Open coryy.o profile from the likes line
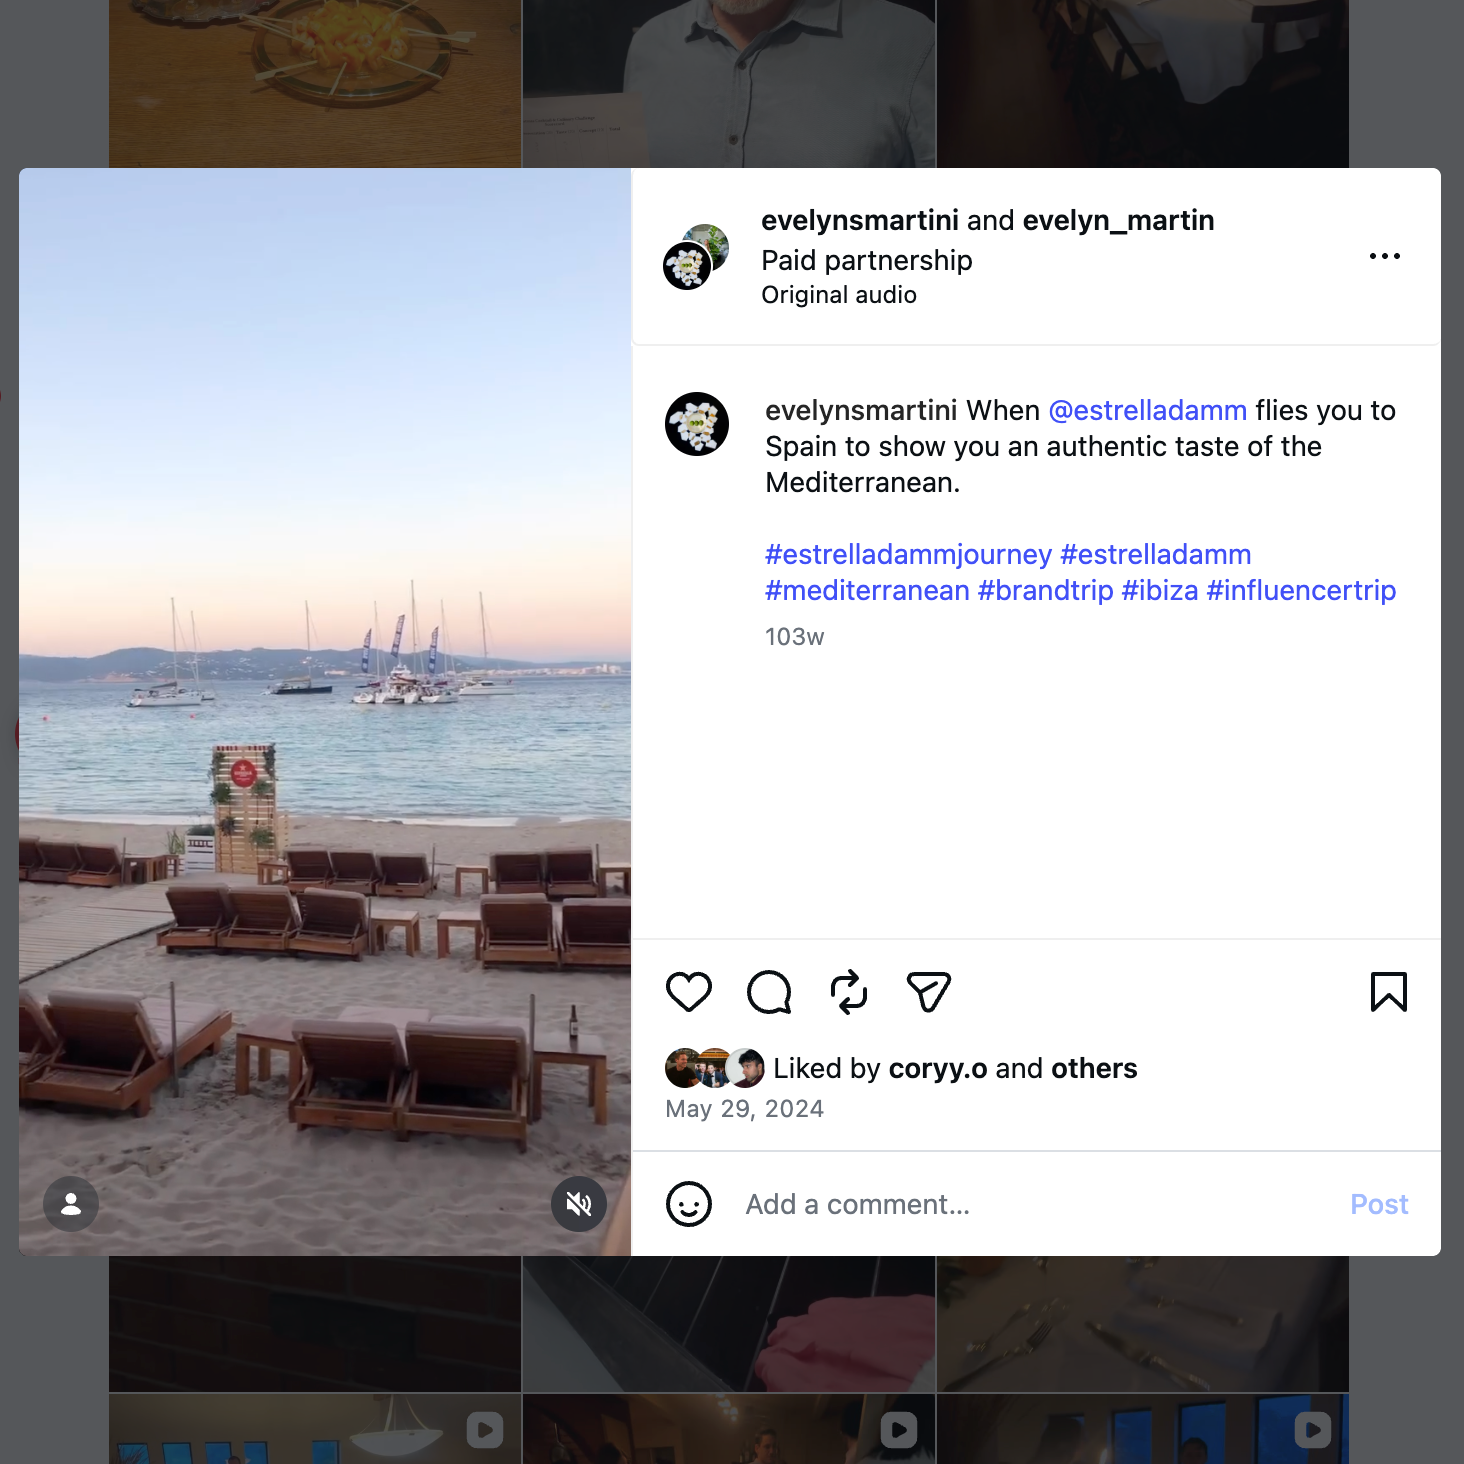This screenshot has height=1464, width=1464. click(x=938, y=1068)
